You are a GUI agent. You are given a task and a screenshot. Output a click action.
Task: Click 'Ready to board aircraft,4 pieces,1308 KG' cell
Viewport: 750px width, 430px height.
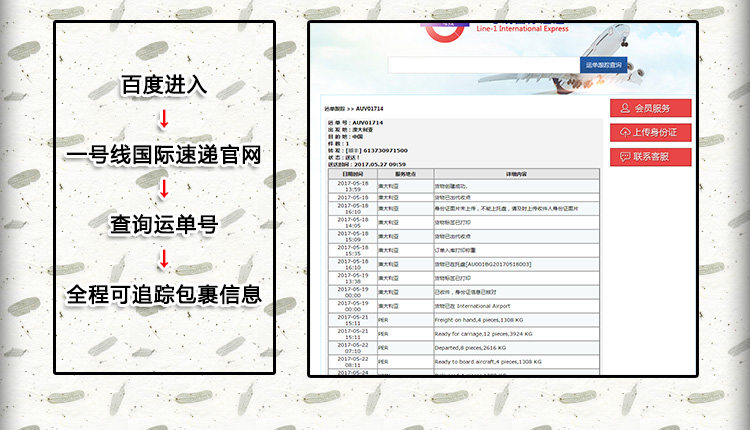(517, 362)
